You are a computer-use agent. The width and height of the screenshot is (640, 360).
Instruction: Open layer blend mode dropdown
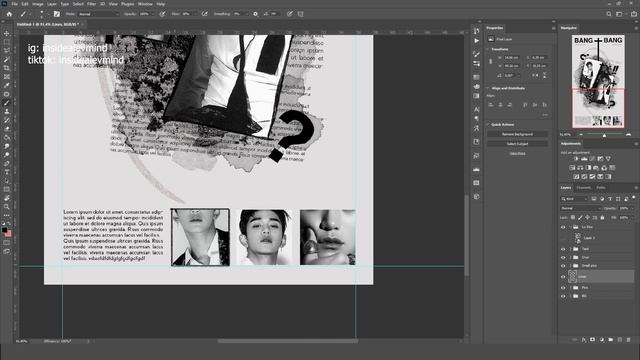click(x=581, y=208)
